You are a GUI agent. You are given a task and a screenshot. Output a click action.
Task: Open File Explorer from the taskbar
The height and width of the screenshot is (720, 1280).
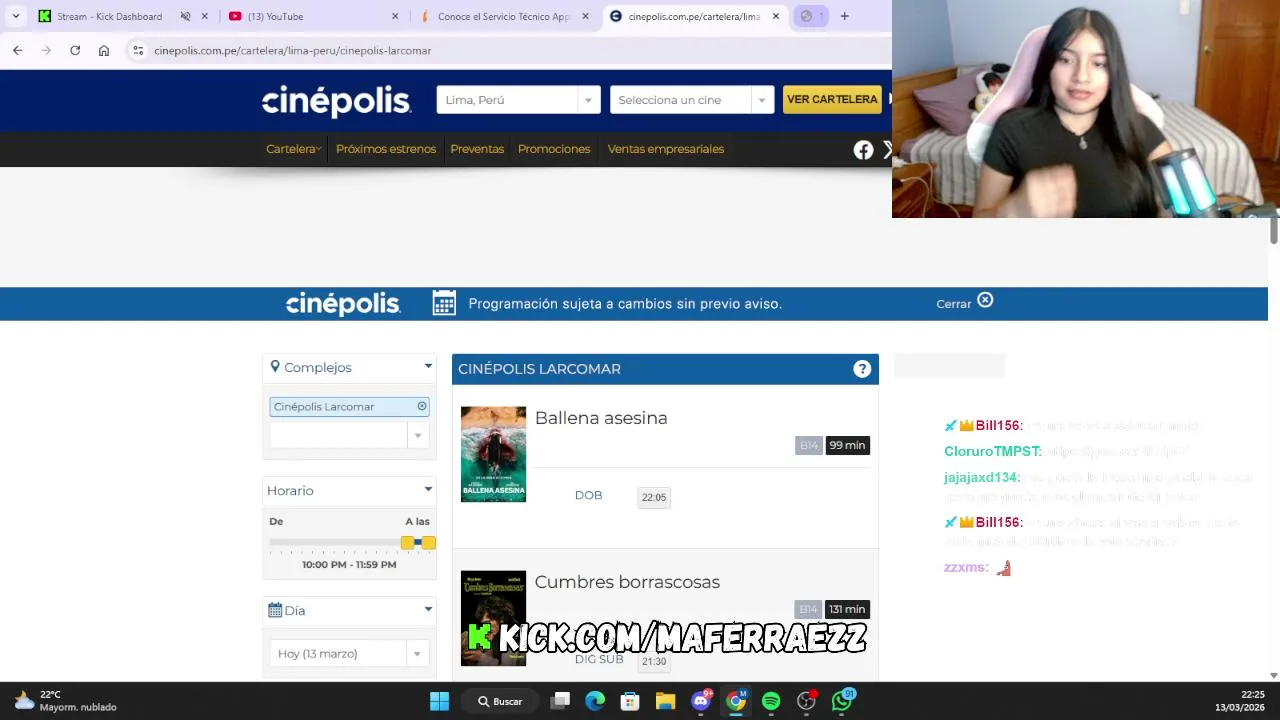click(x=665, y=701)
